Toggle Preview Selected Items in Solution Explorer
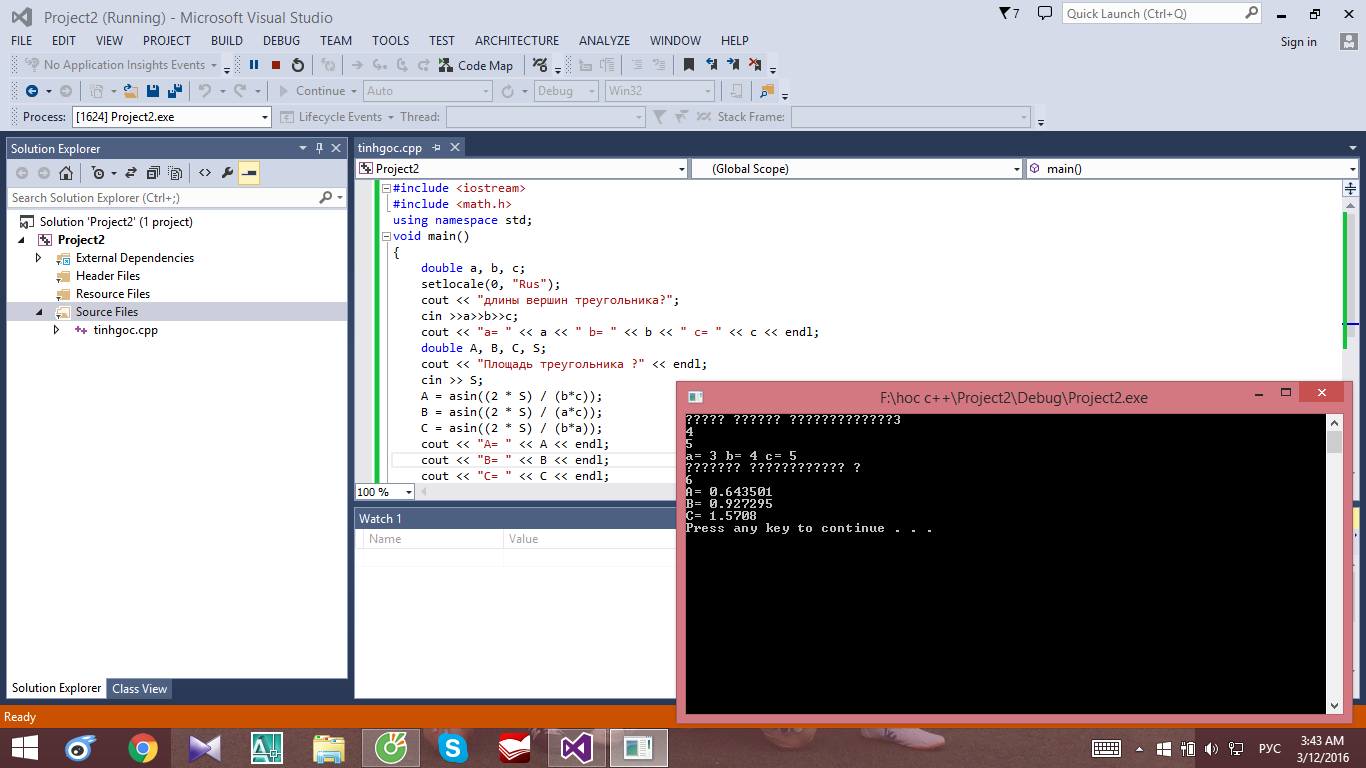1366x768 pixels. point(249,173)
